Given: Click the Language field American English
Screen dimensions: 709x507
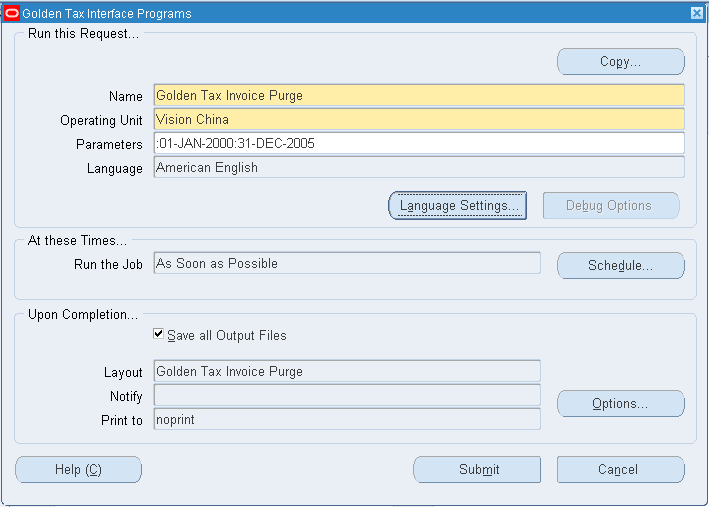Looking at the screenshot, I should [x=419, y=167].
